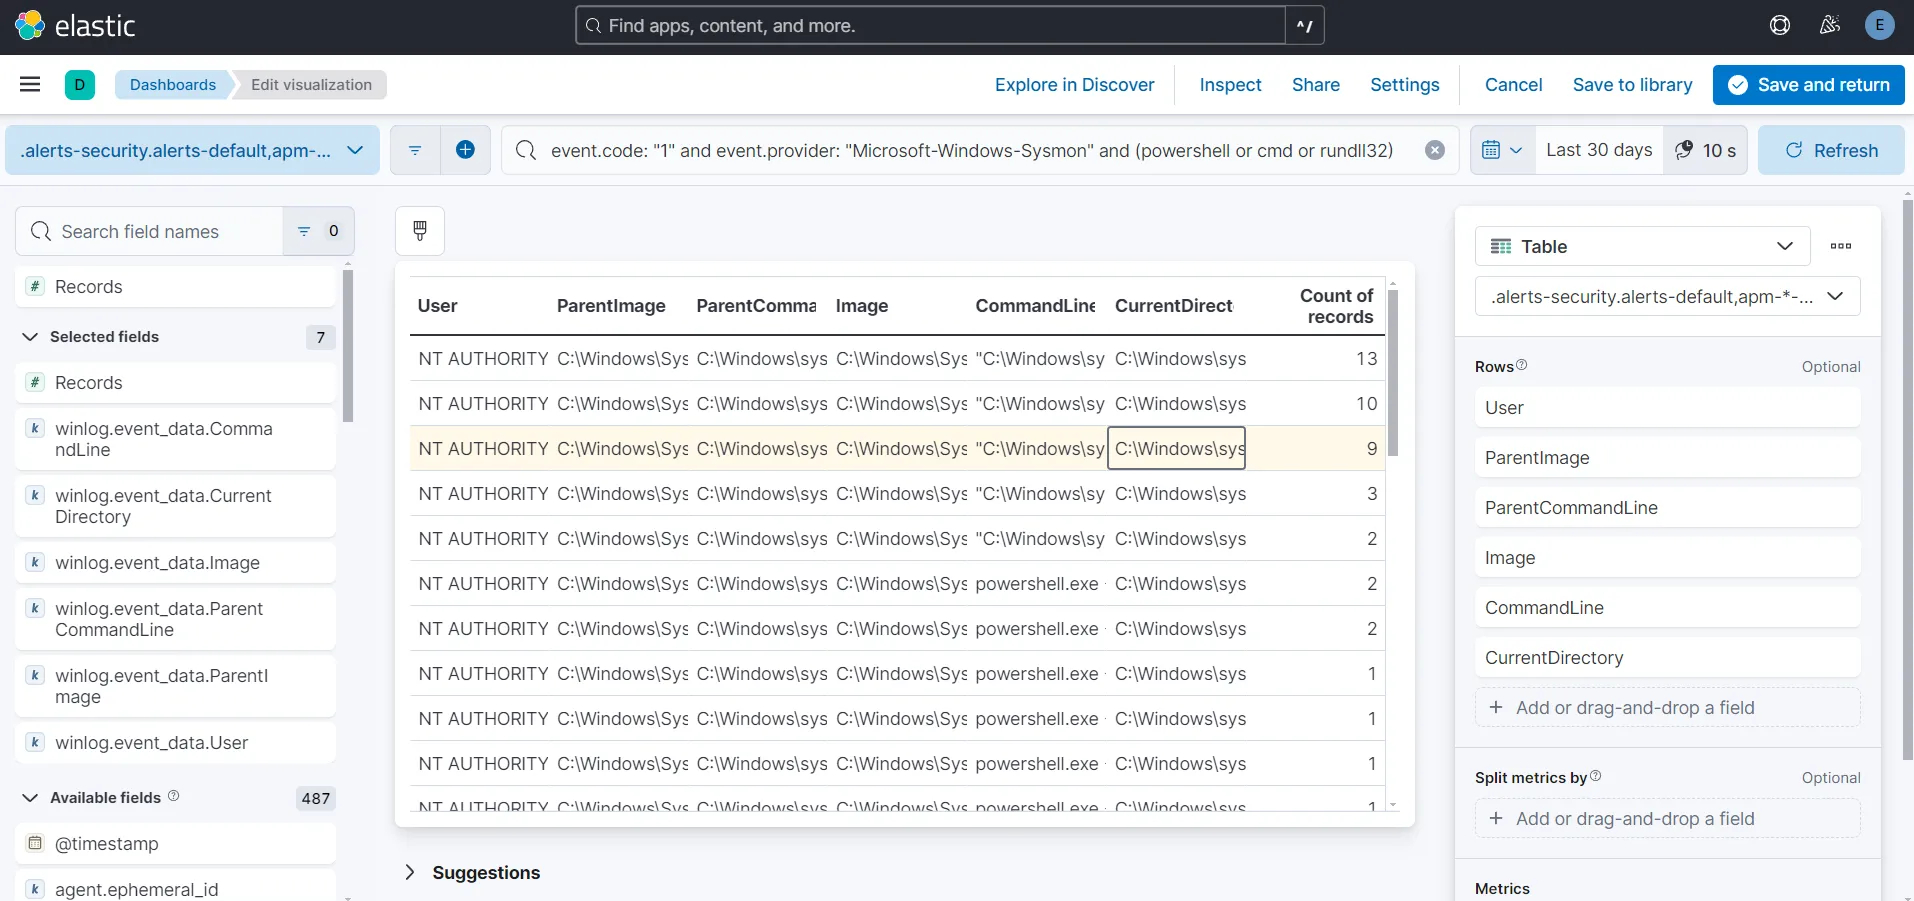Open the main navigation hamburger menu
The width and height of the screenshot is (1914, 901).
coord(30,84)
